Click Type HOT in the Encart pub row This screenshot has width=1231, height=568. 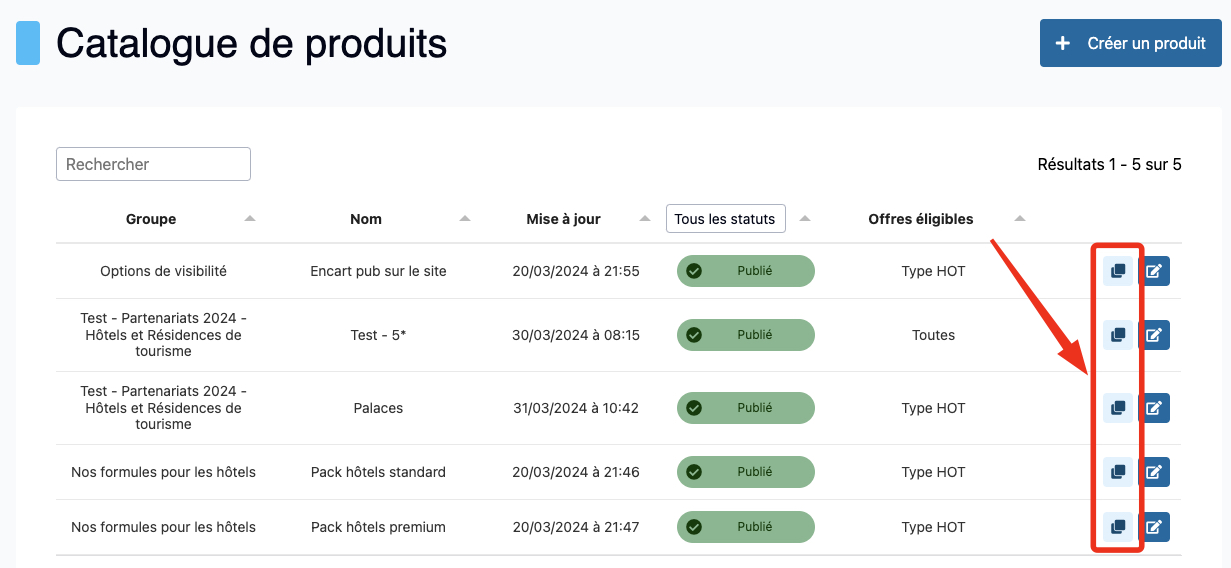tap(934, 271)
